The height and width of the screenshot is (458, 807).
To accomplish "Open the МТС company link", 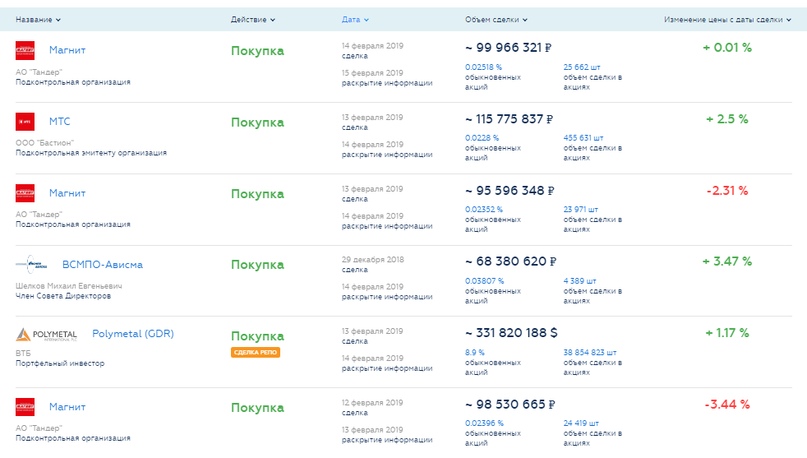I will 59,122.
